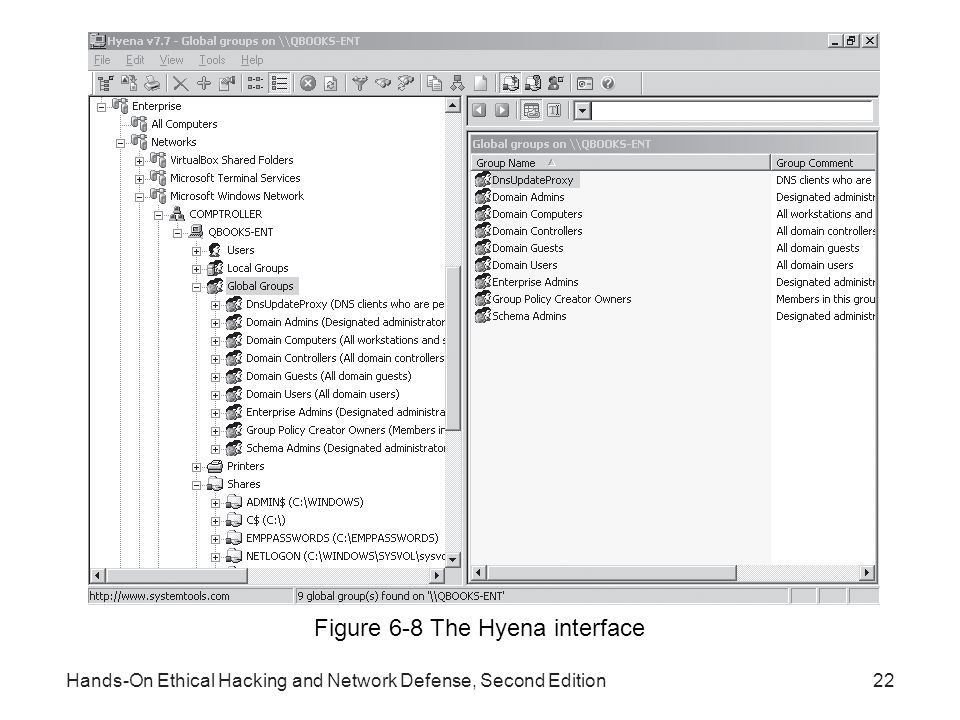Open properties via the toolbar properties icon
Viewport: 960px width, 720px height.
pos(227,83)
